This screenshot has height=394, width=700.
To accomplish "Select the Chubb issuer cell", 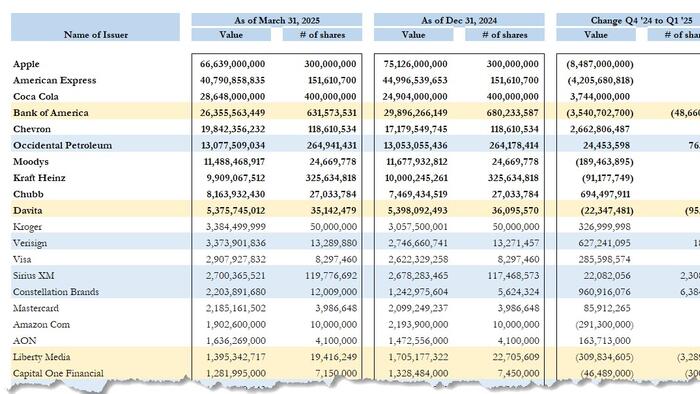I will (x=28, y=195).
